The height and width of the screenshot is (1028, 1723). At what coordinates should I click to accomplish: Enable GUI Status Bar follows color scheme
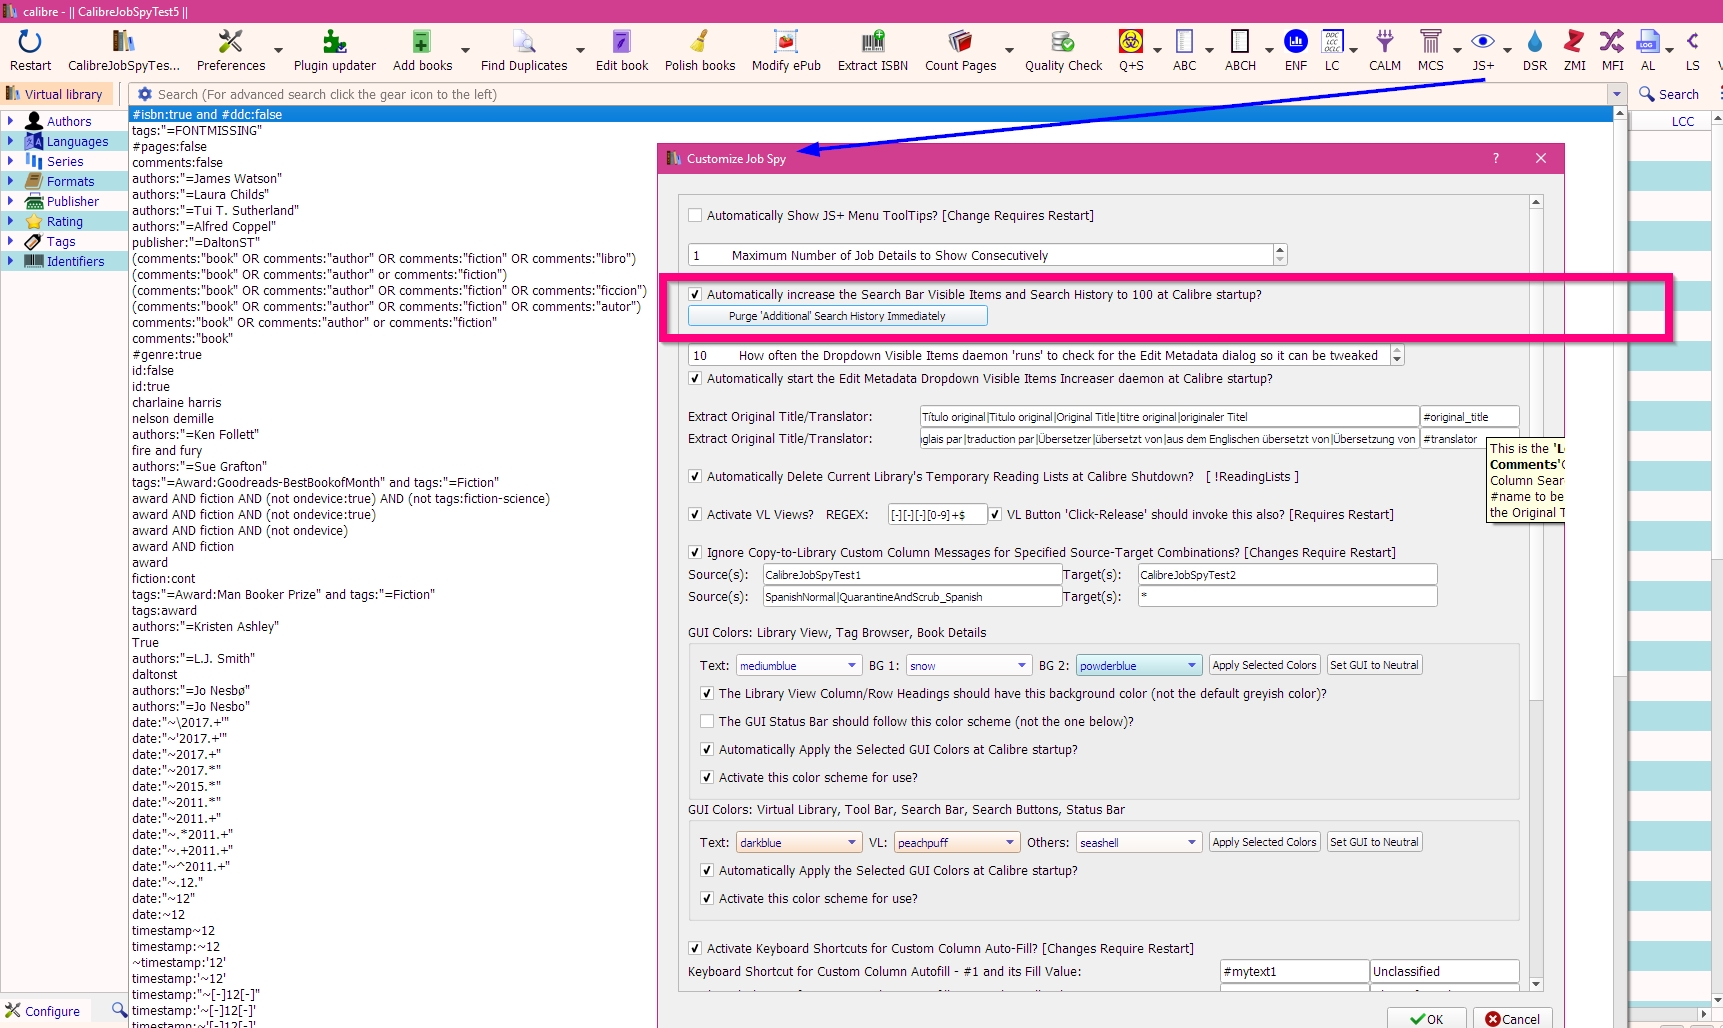click(x=707, y=721)
